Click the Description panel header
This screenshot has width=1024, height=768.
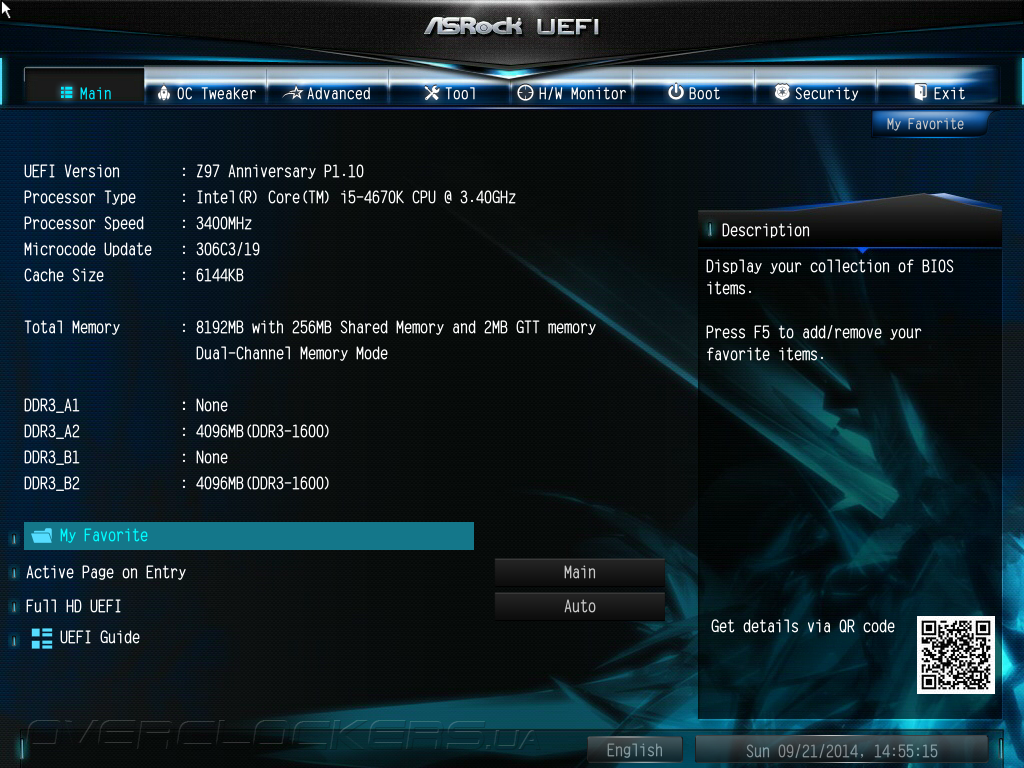(850, 231)
